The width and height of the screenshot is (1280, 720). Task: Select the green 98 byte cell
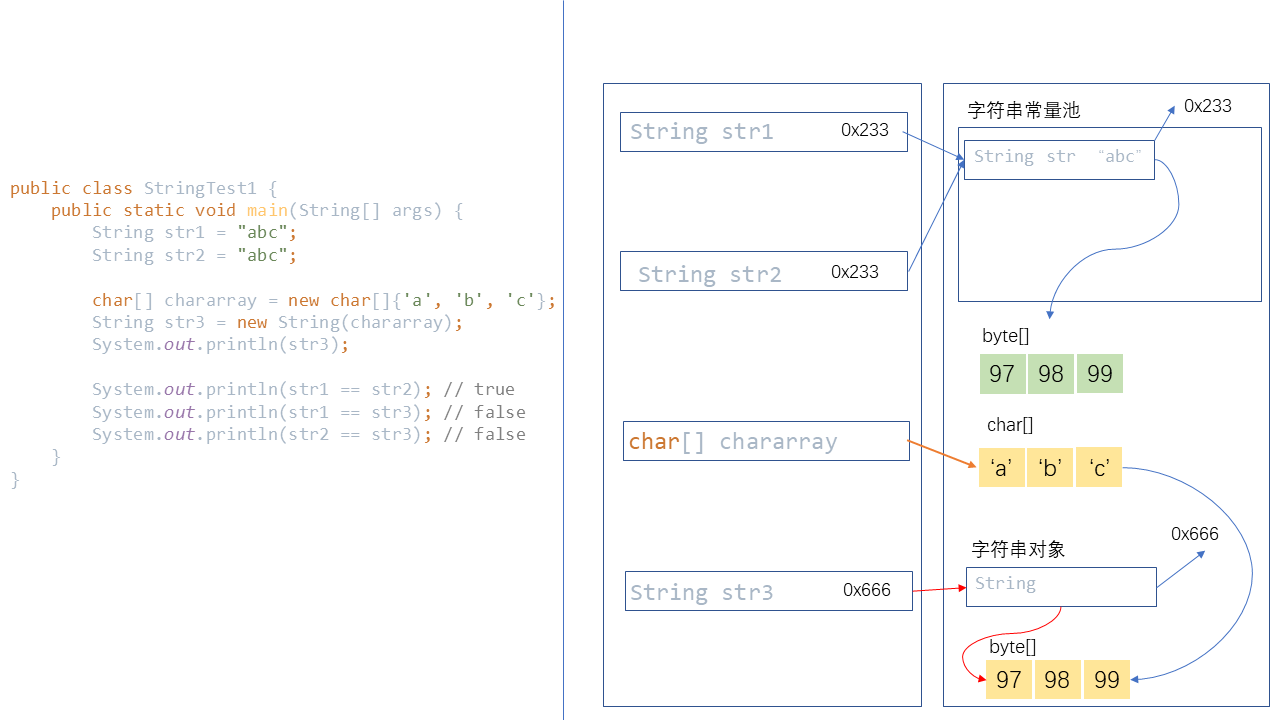(x=1051, y=374)
